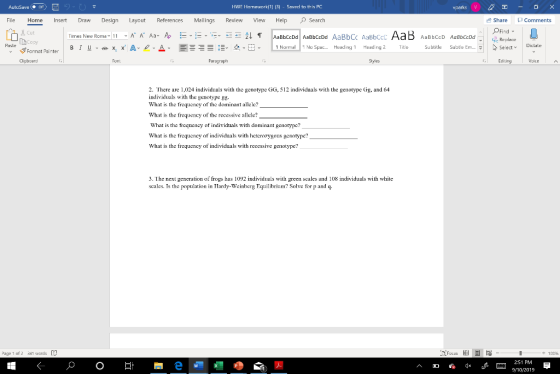Apply subscript formatting
The width and height of the screenshot is (560, 374).
point(114,48)
